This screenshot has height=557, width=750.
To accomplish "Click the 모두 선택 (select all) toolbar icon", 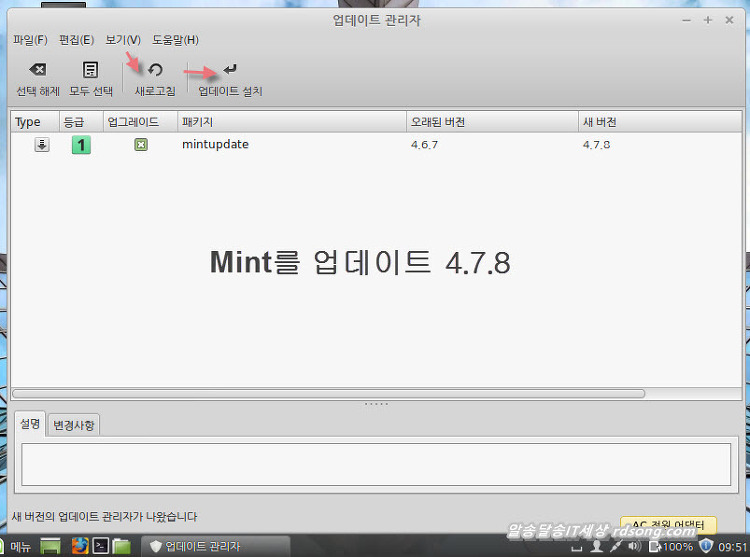I will tap(90, 70).
